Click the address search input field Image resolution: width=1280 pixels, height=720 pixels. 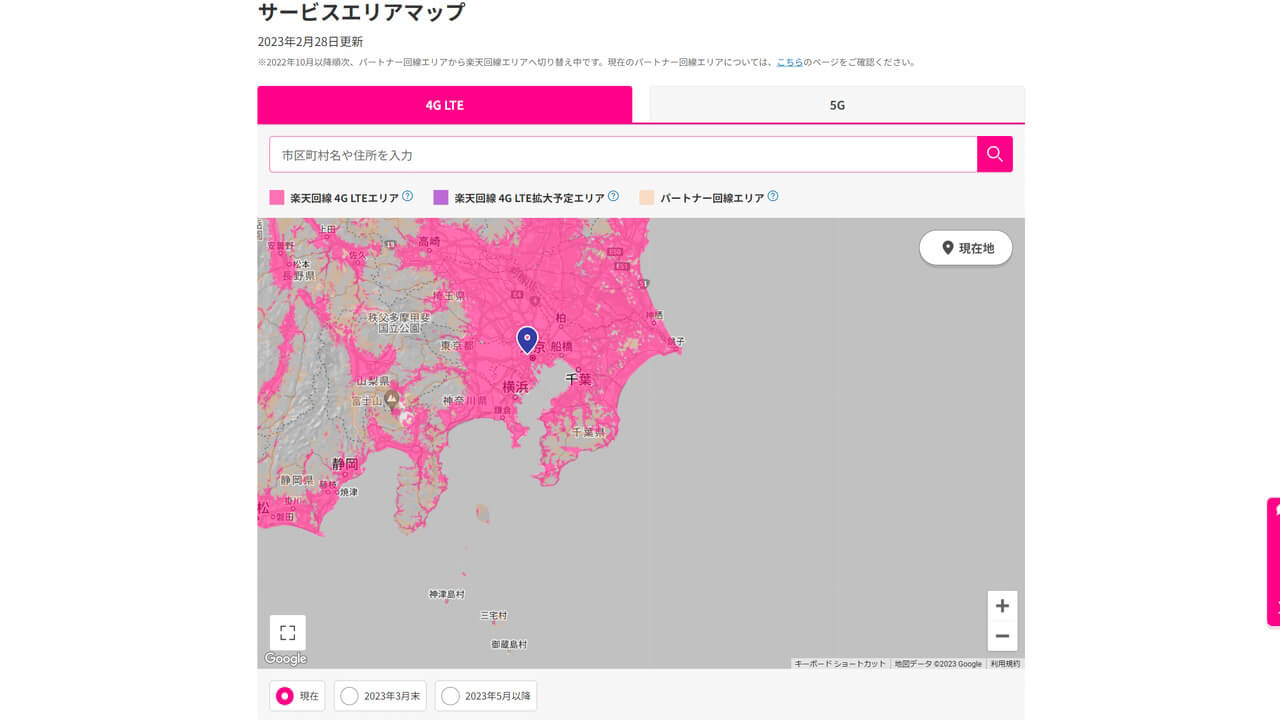pyautogui.click(x=620, y=154)
